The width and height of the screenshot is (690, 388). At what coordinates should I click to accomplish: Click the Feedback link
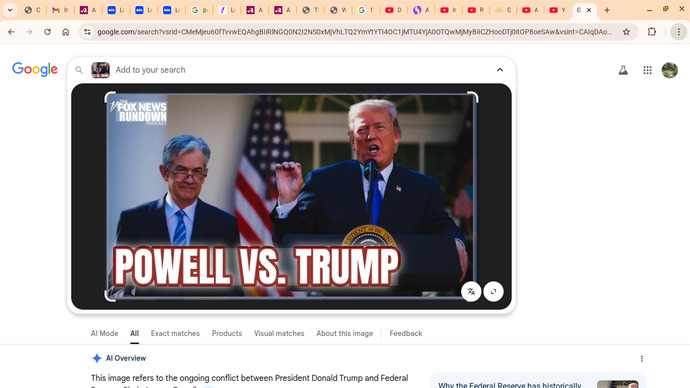406,333
